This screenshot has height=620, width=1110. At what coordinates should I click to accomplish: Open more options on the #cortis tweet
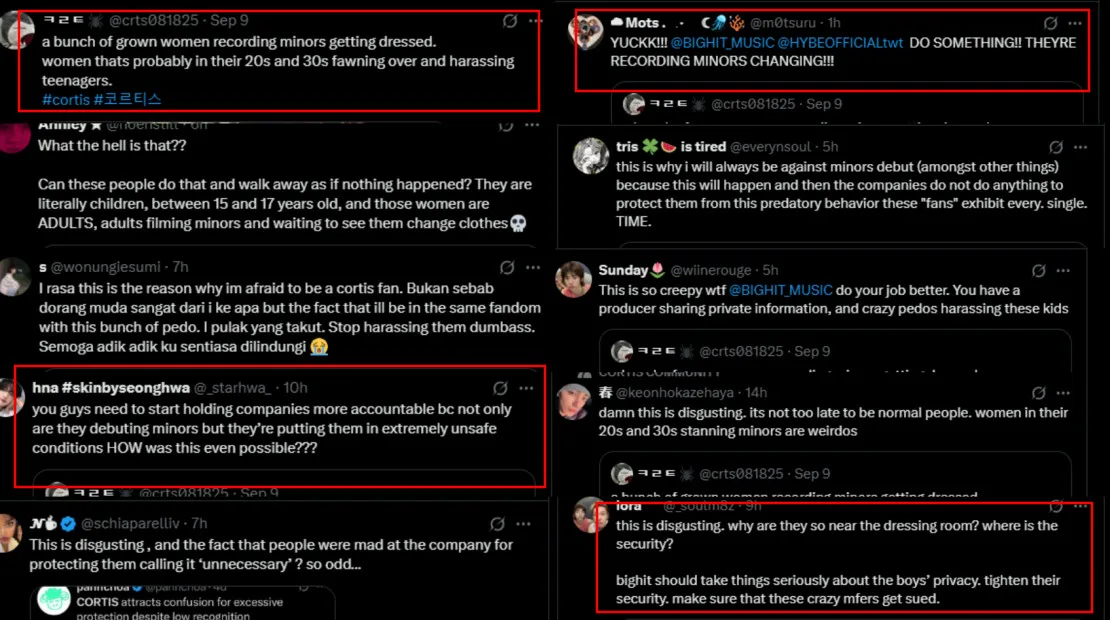[x=535, y=21]
